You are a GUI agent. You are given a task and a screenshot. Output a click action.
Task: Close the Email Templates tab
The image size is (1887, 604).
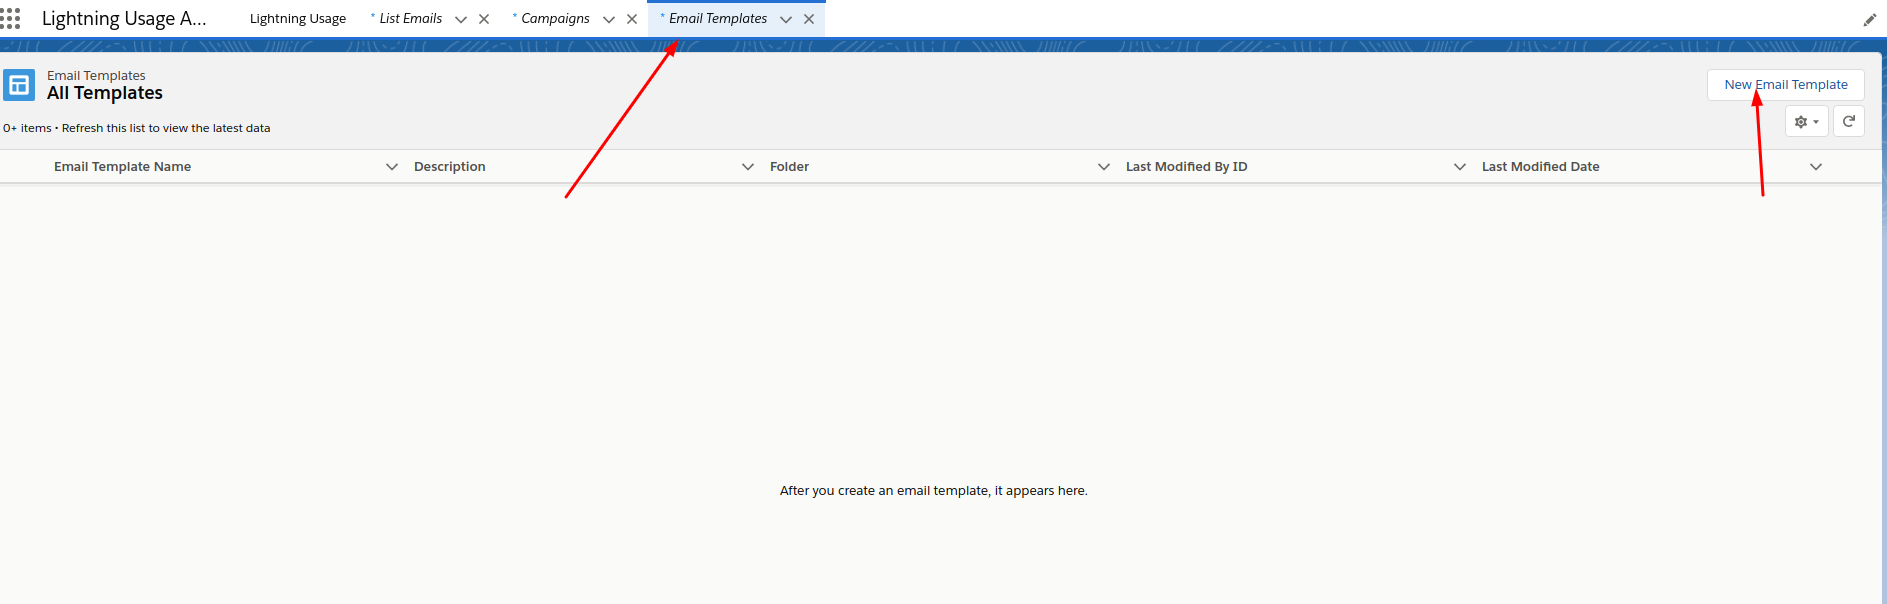(x=809, y=19)
